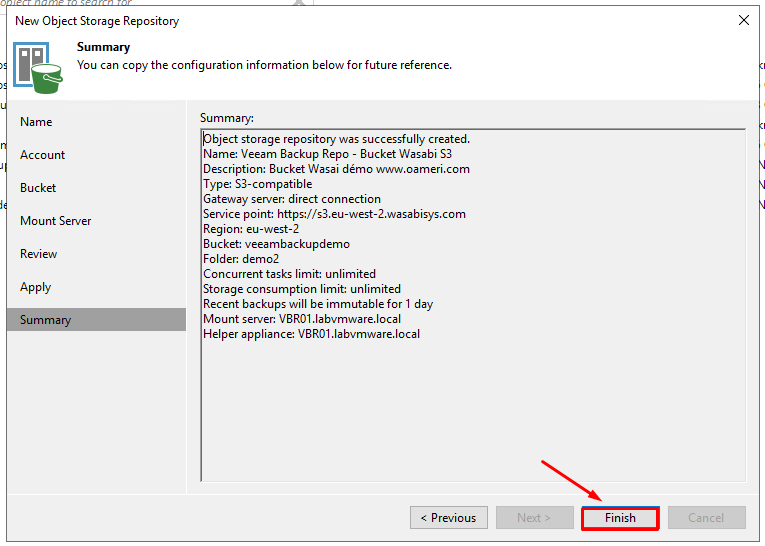Click the 'Helper appliance: VBR01.labvmware.local' line
This screenshot has height=546, width=765.
click(x=311, y=334)
